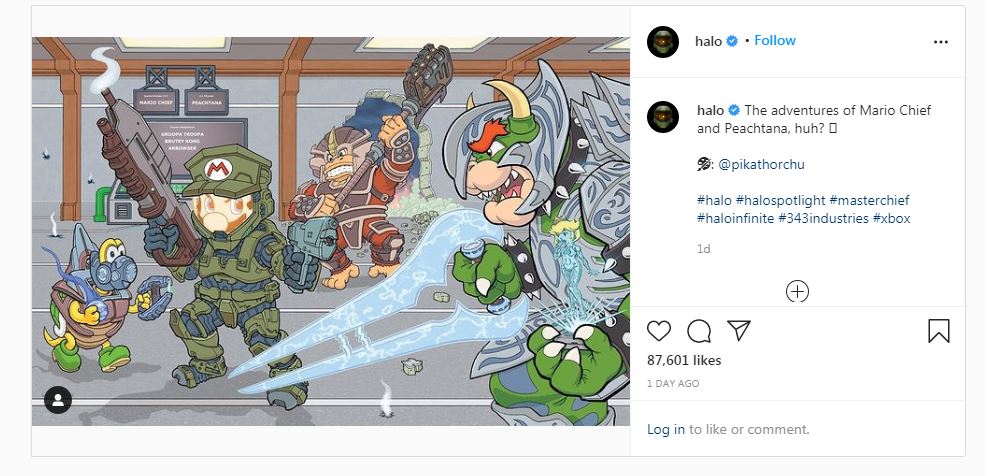Open the #halo hashtag
The height and width of the screenshot is (476, 985).
click(714, 201)
